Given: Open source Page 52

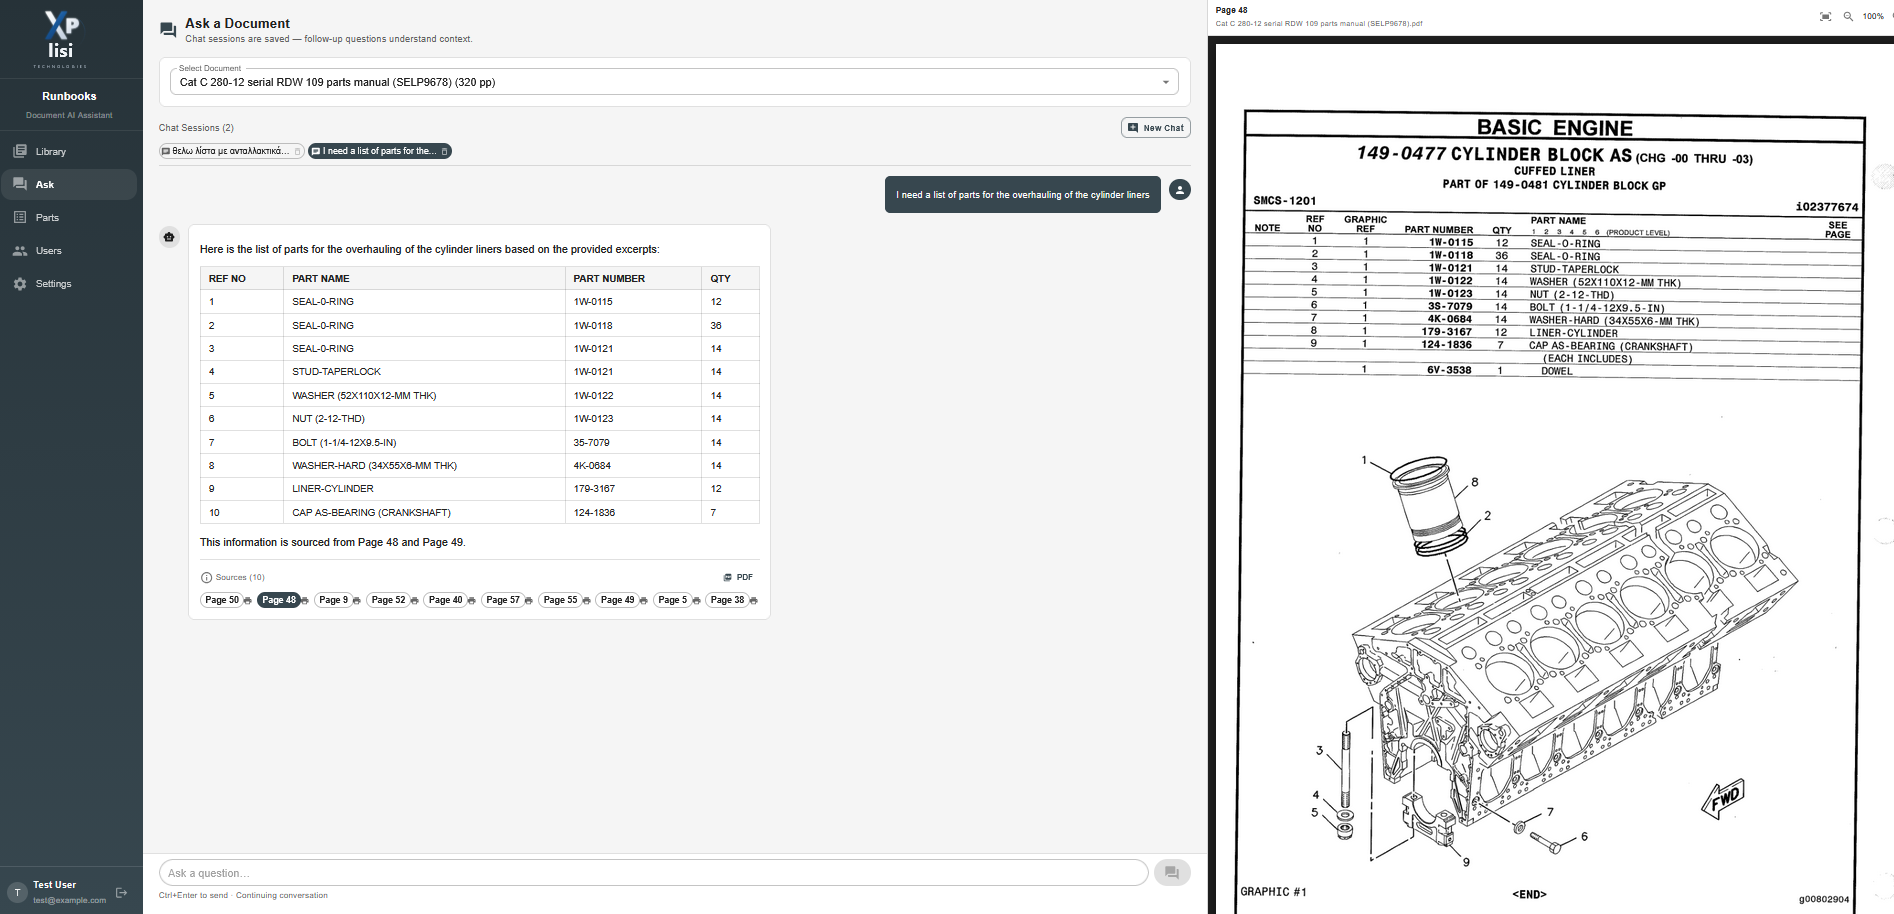Looking at the screenshot, I should point(388,600).
